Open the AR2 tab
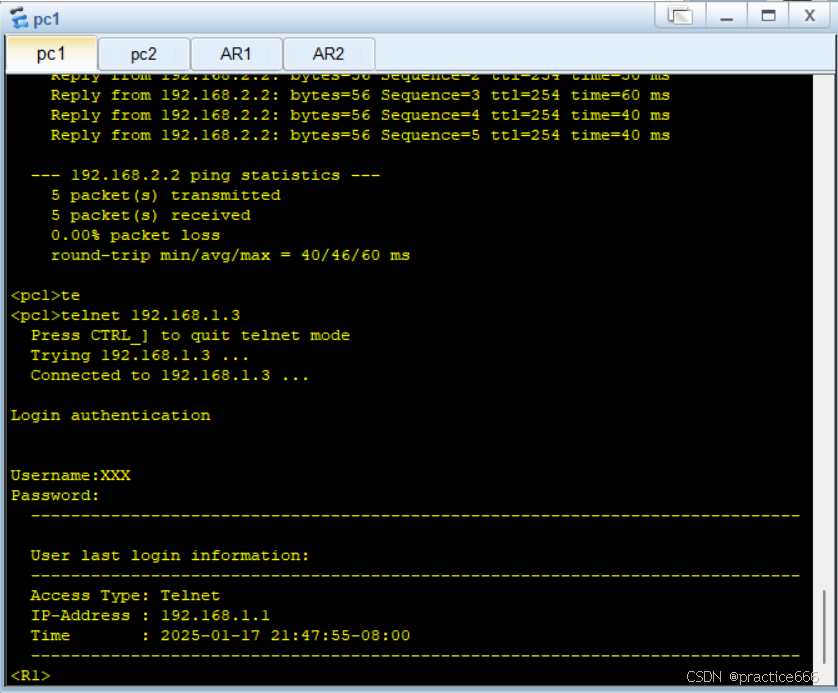 [x=328, y=54]
